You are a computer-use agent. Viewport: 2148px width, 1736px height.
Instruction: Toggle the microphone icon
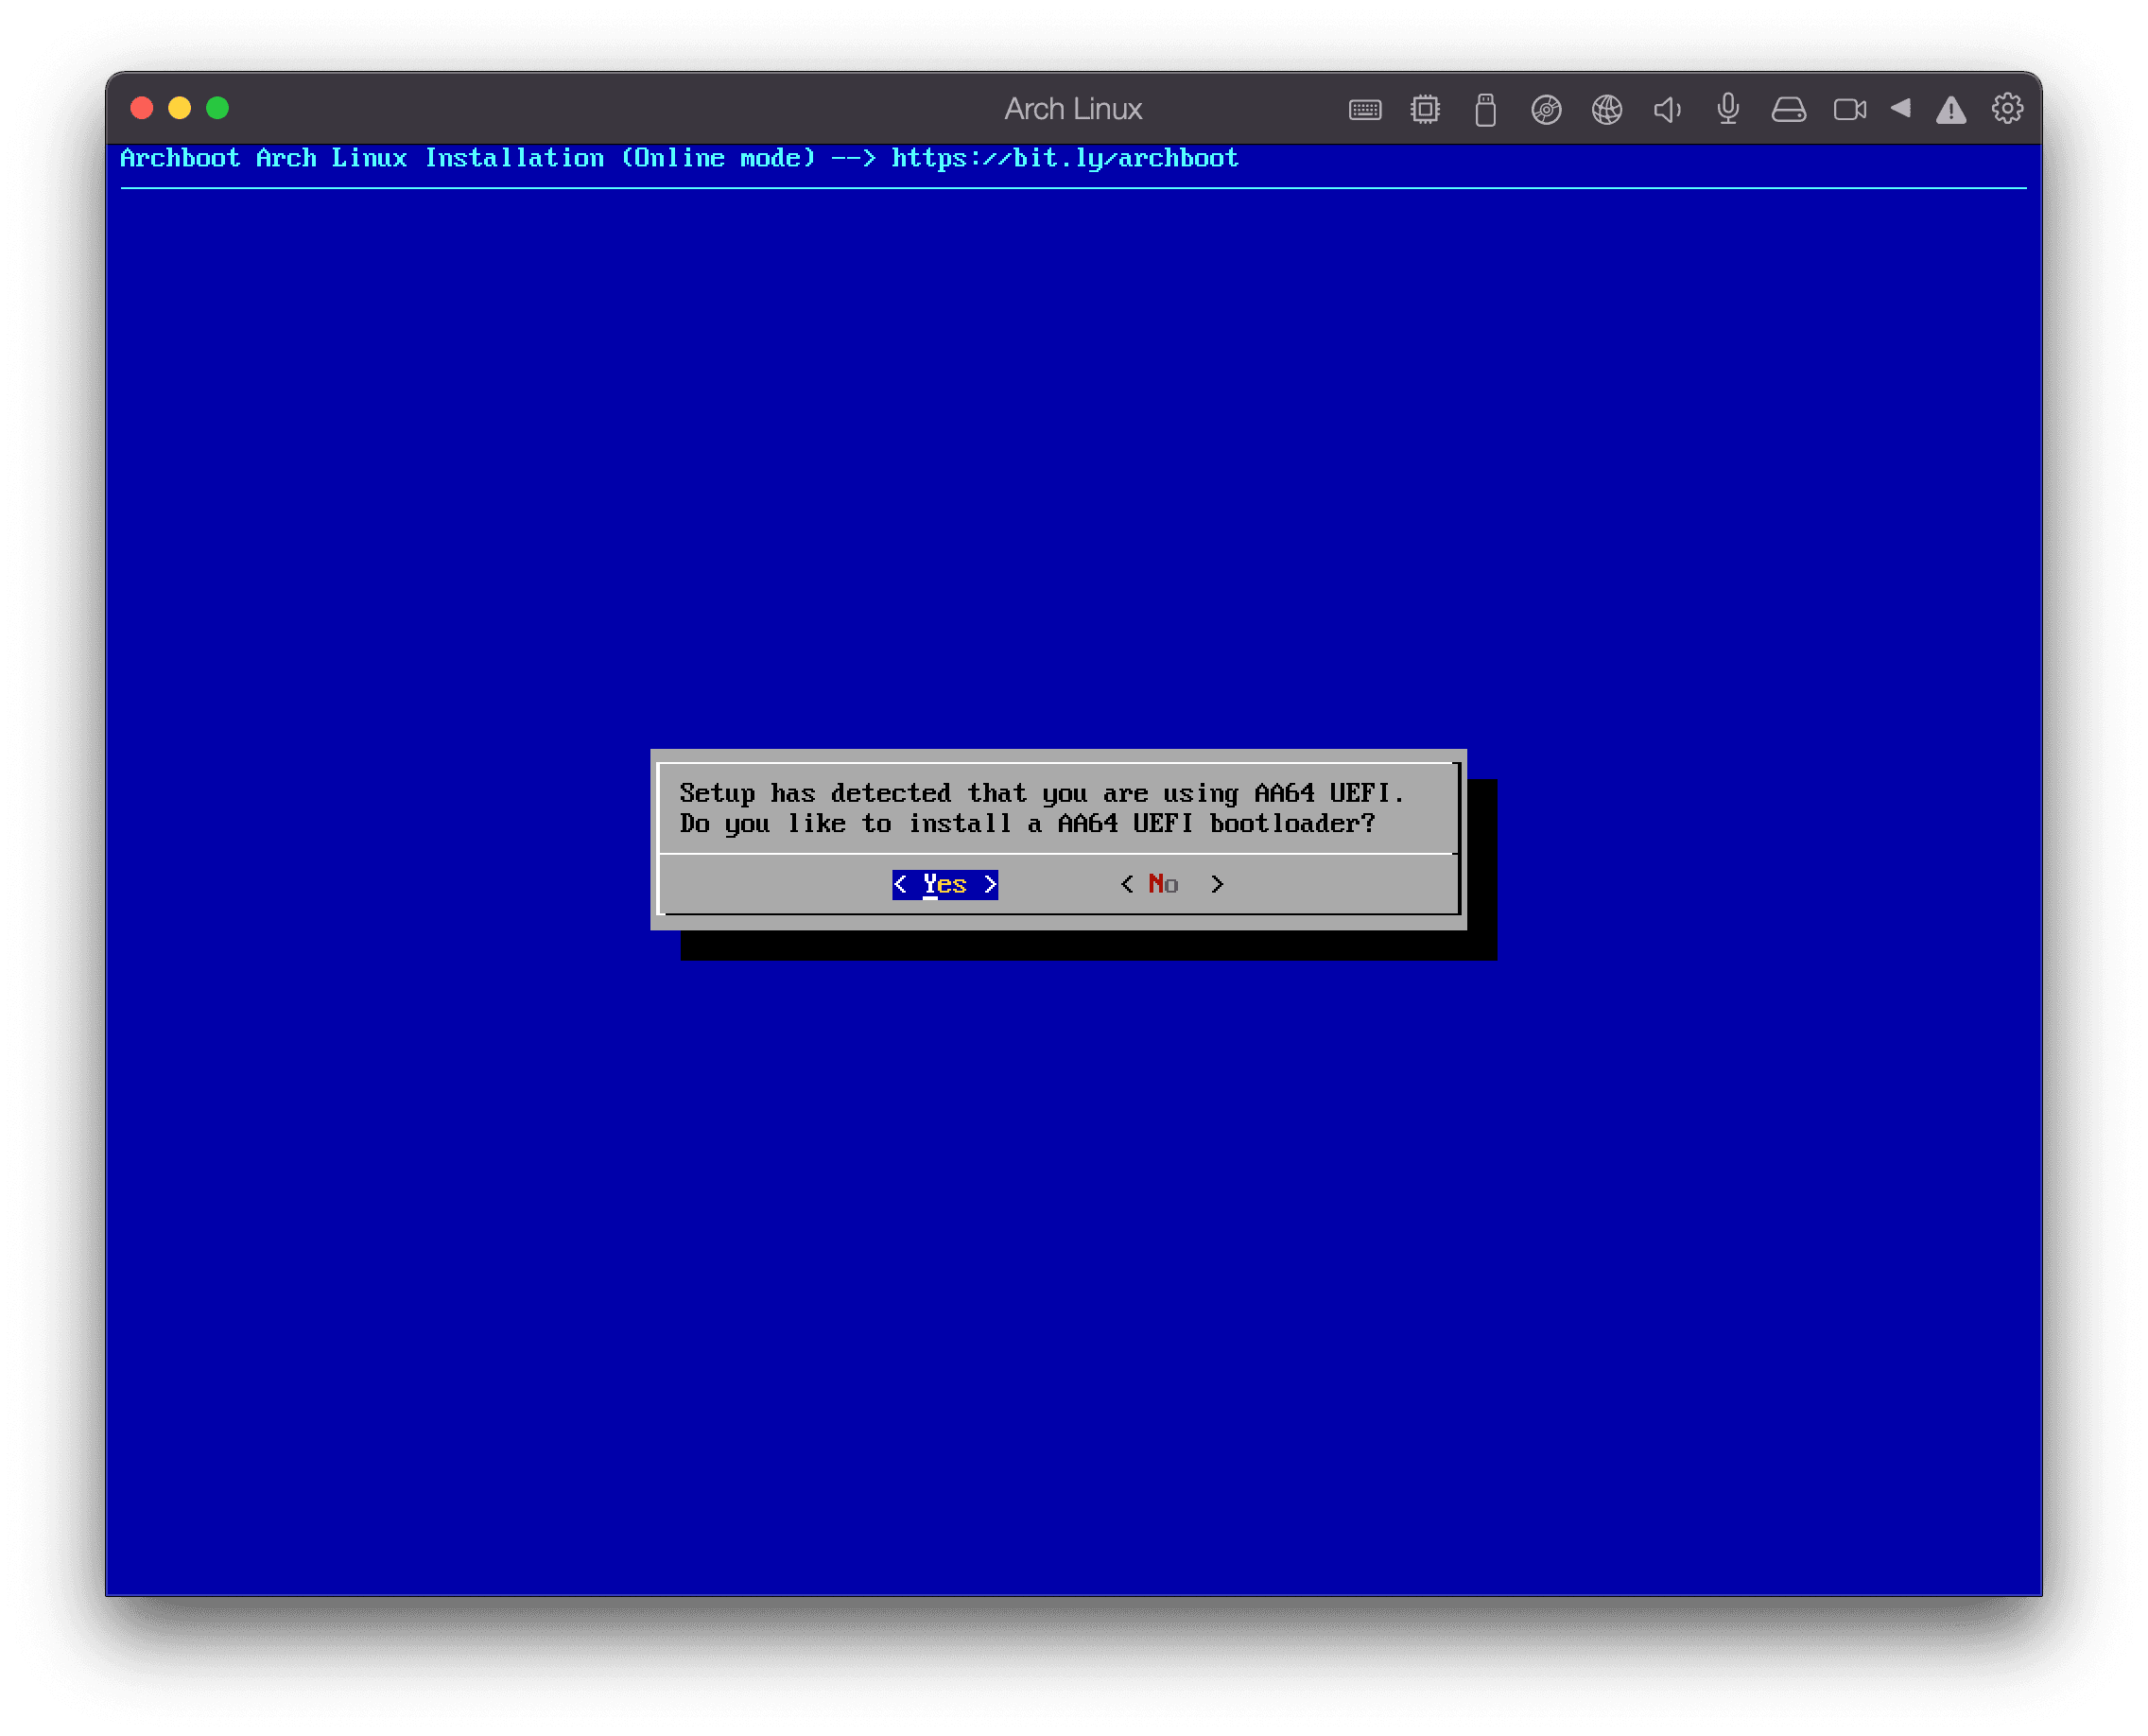(1728, 109)
